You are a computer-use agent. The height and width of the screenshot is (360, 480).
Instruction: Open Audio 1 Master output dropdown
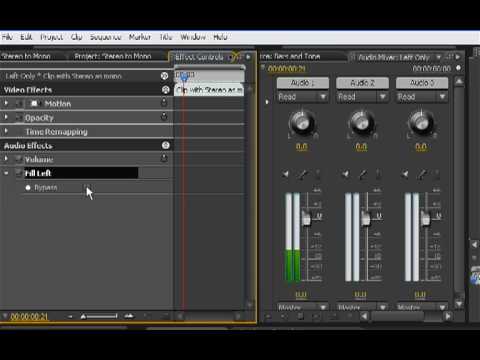(x=303, y=307)
